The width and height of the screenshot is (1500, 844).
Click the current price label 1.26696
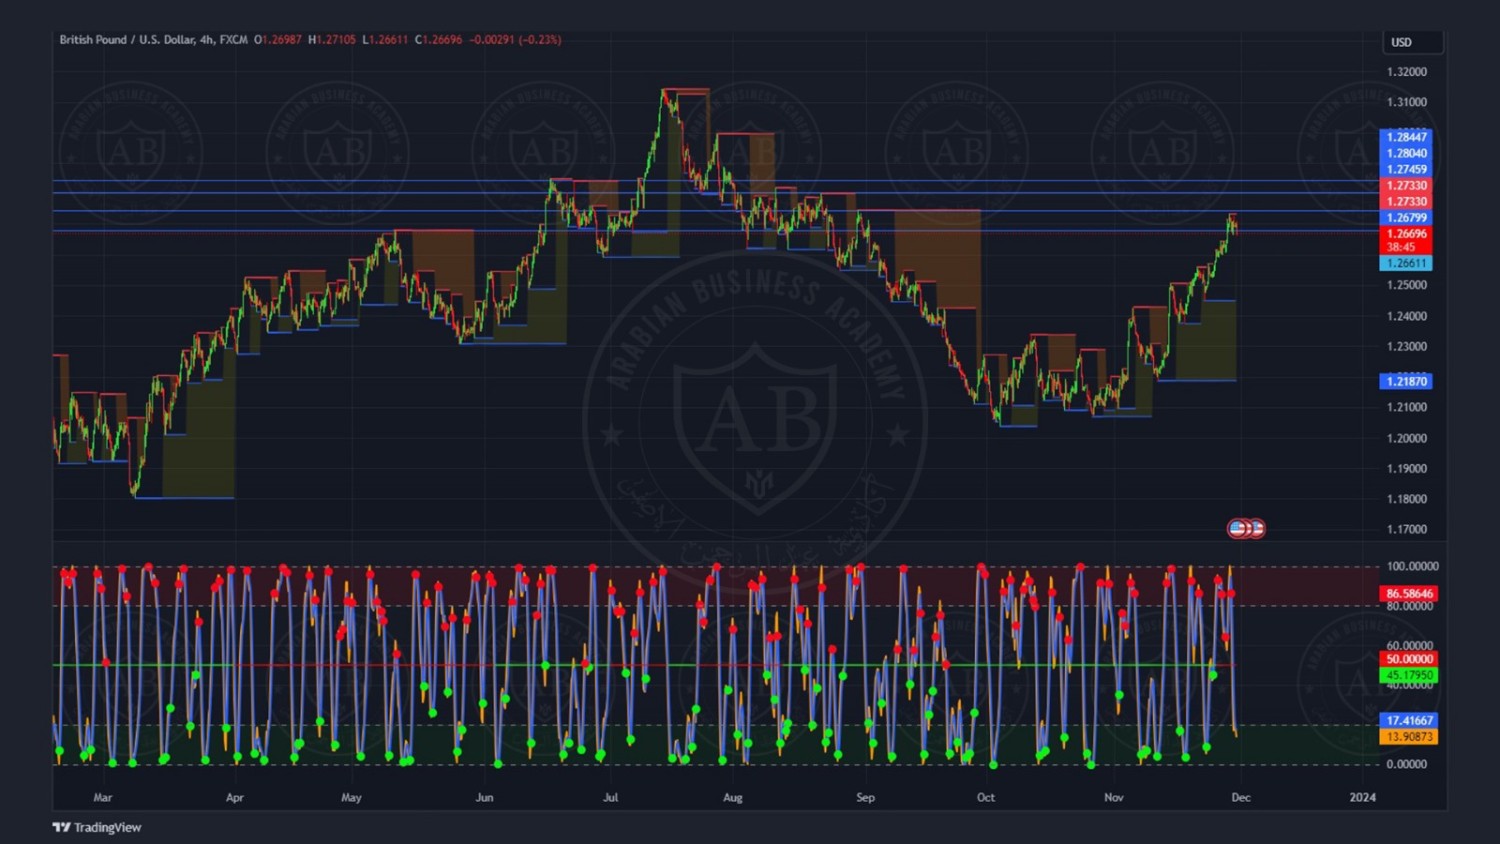click(x=1406, y=233)
